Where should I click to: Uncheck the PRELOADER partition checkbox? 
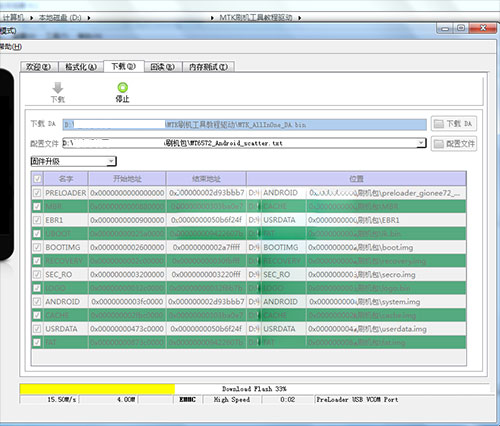[x=37, y=193]
